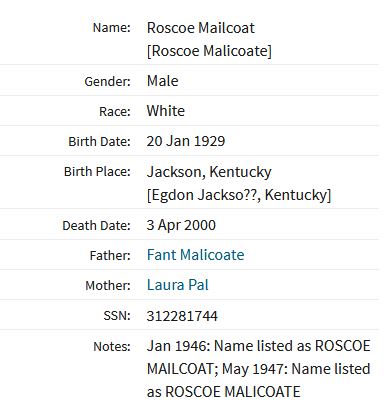Screen dimensions: 387x411
Task: Click the alternate name [Roscoe Malicoate]
Action: coord(209,51)
